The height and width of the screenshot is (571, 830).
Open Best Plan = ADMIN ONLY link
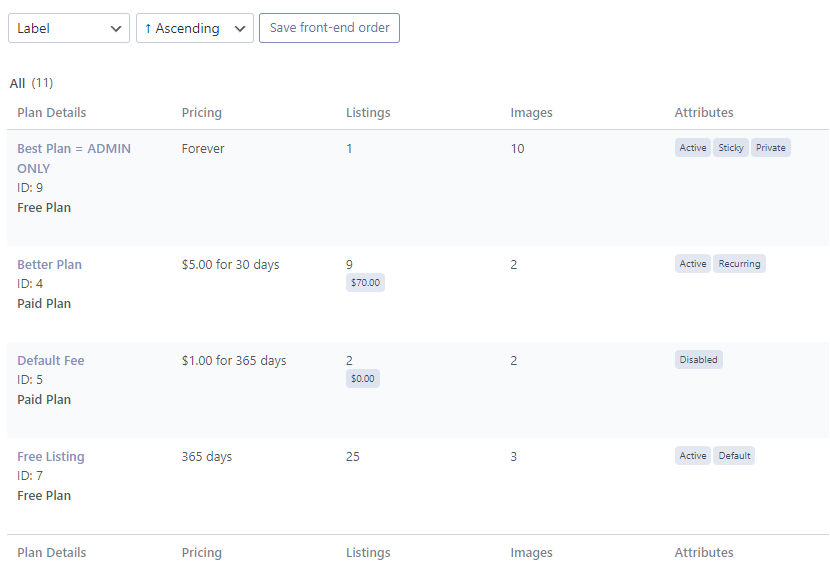pos(74,158)
